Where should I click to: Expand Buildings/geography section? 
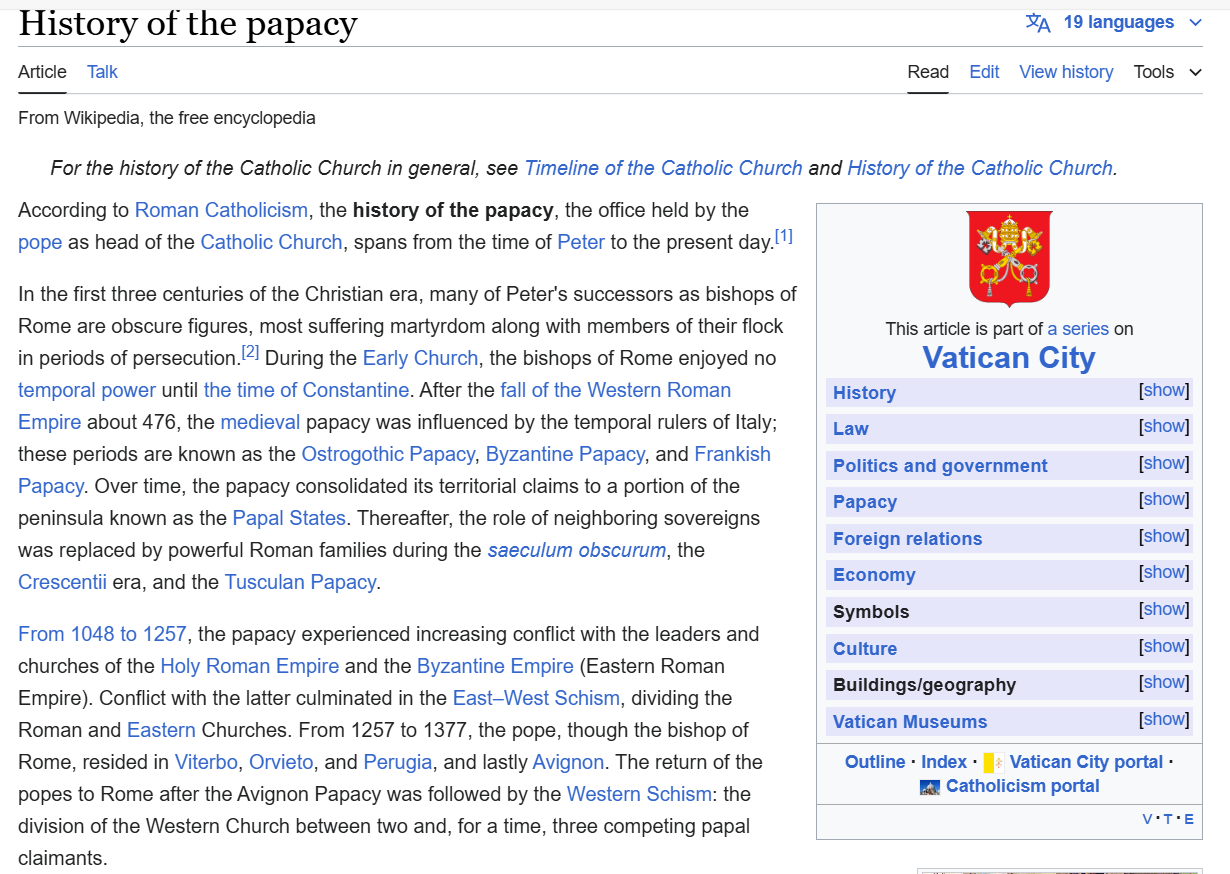(x=1165, y=682)
